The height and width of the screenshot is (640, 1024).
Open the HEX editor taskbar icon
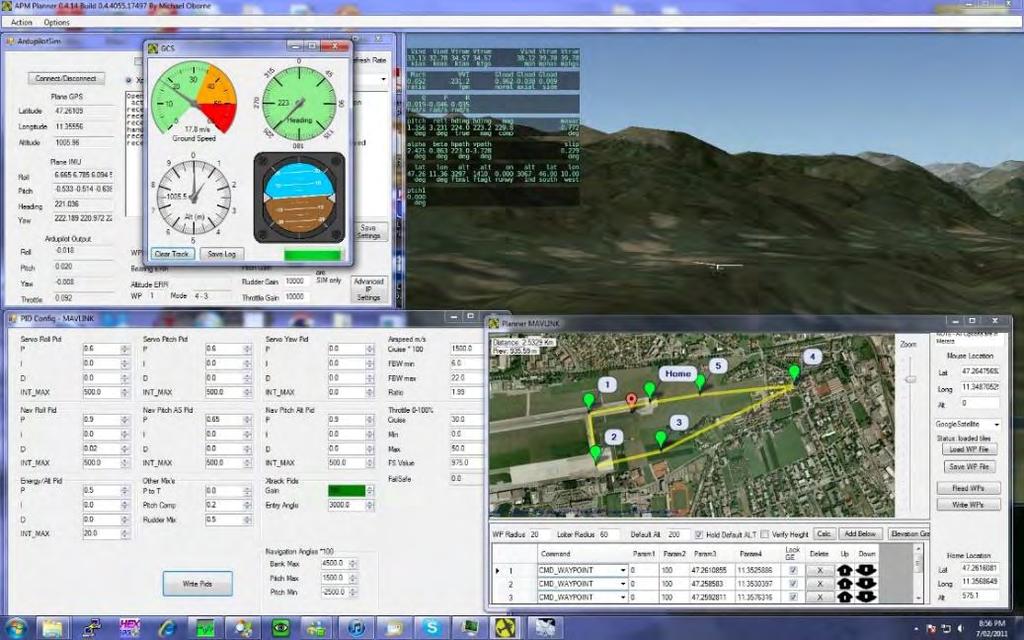tap(130, 628)
